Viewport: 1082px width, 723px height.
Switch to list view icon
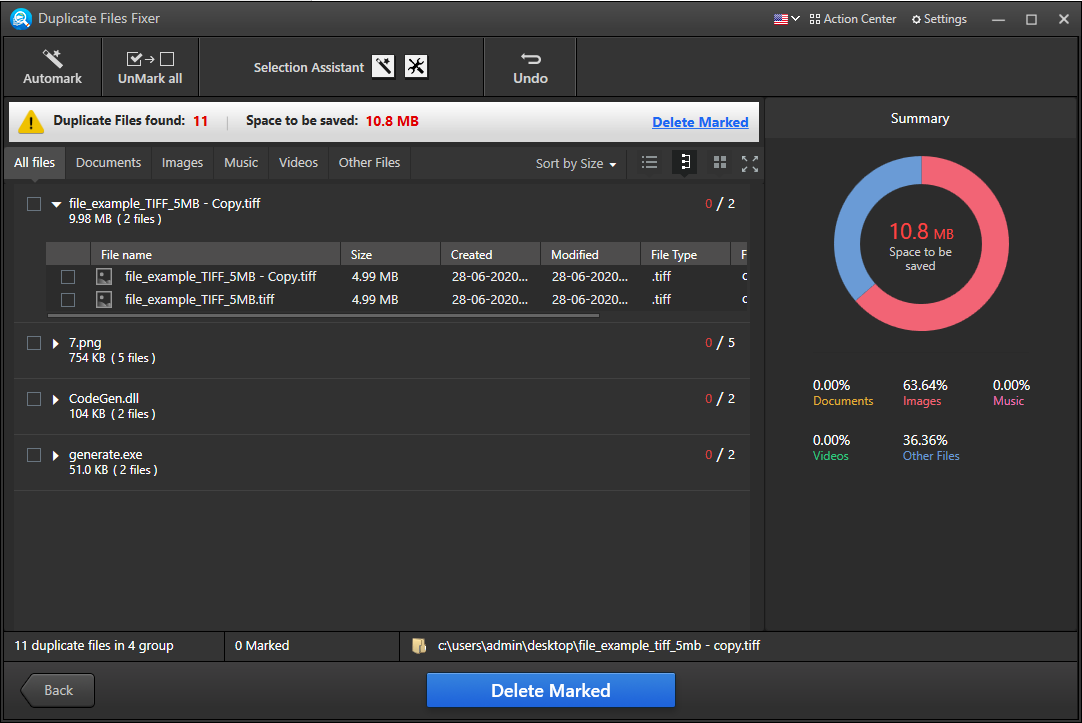pos(649,163)
